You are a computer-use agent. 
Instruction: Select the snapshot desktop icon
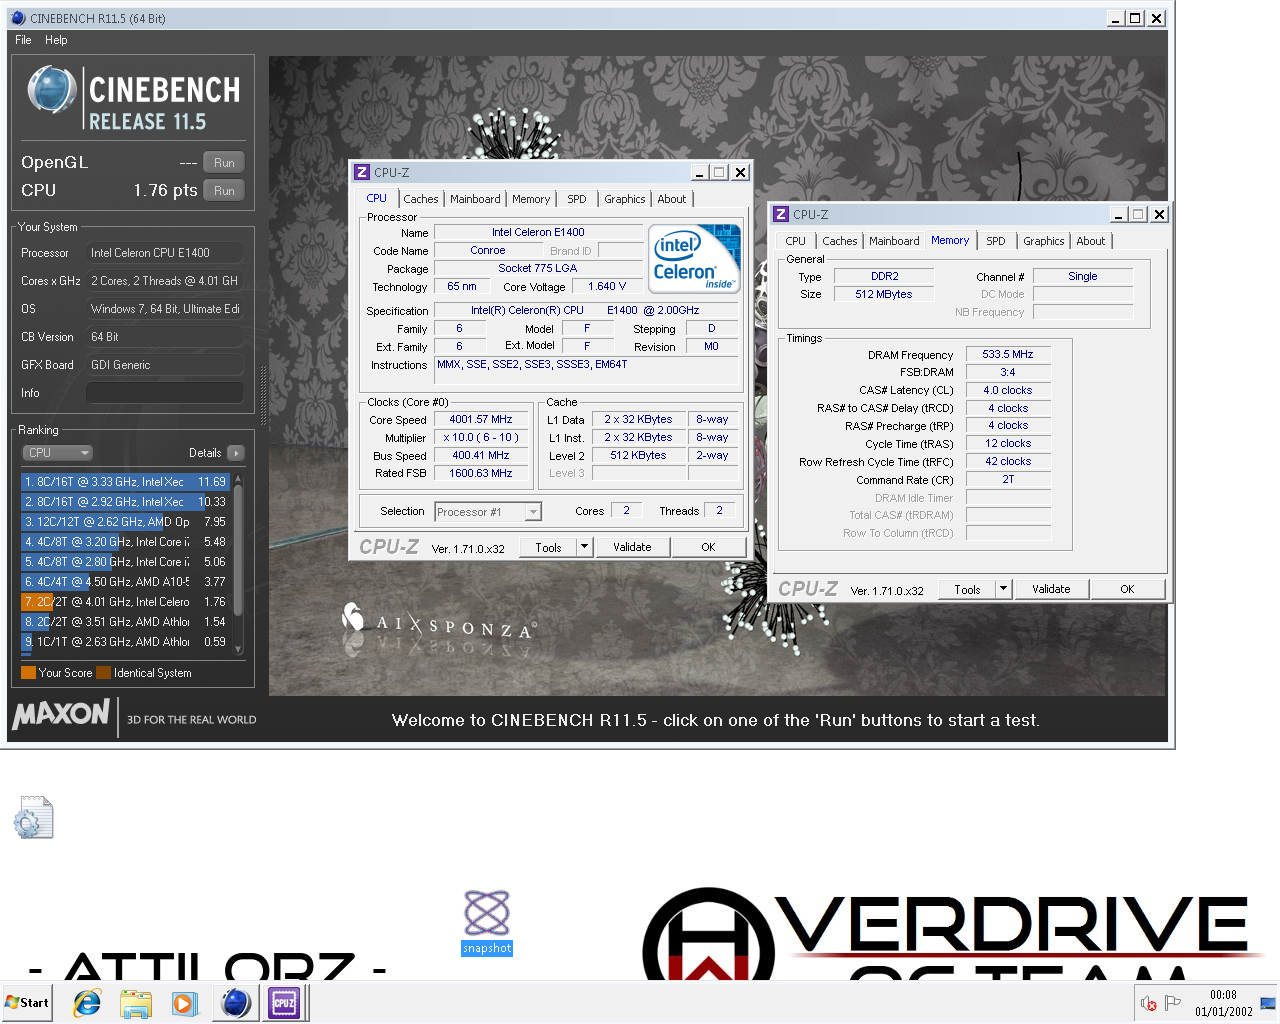(x=487, y=923)
